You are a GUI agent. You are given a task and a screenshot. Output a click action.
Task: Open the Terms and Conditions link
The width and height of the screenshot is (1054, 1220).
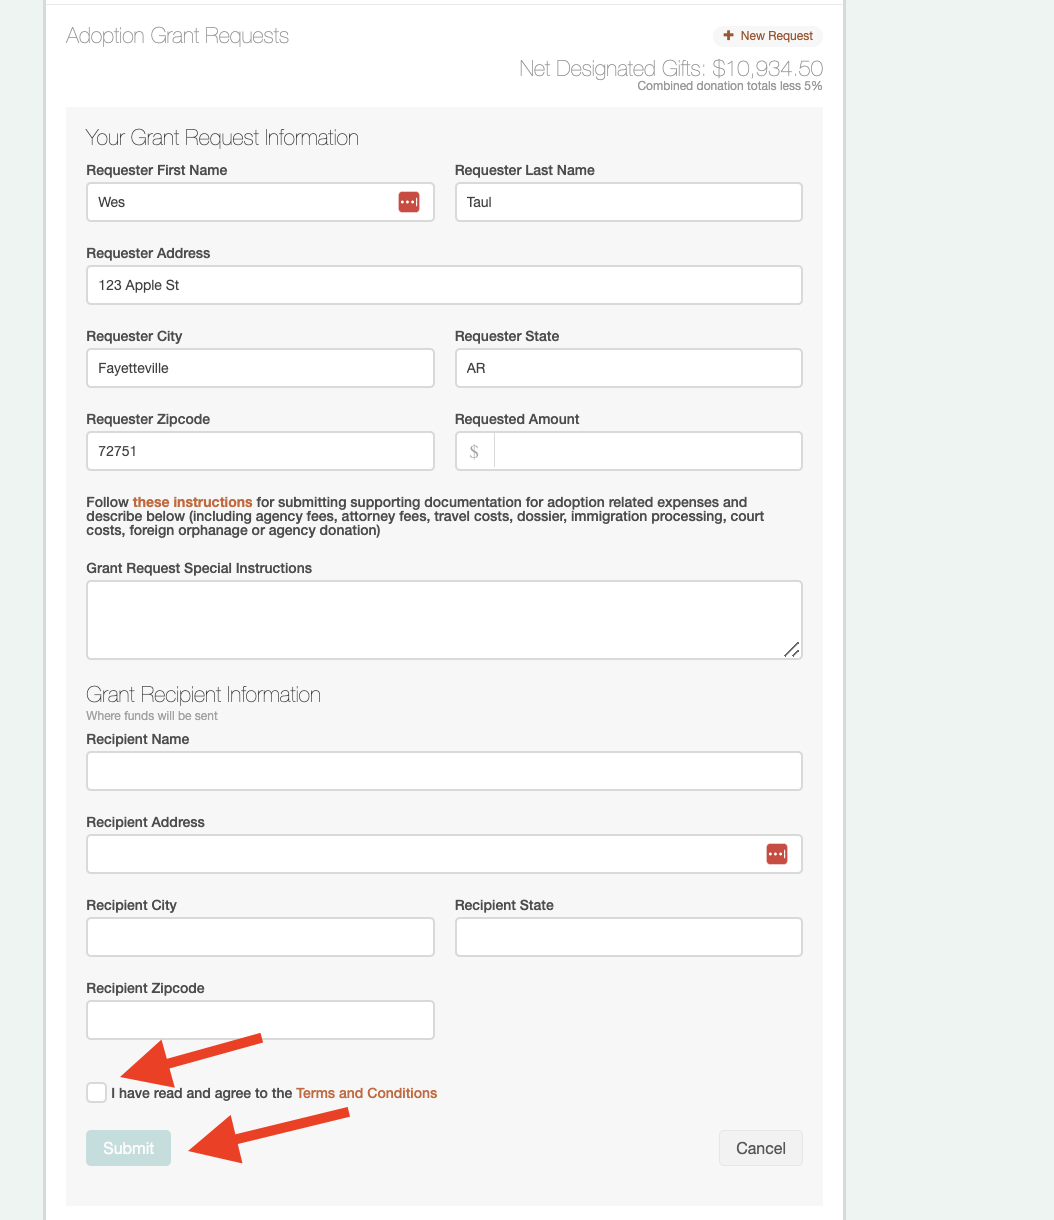(366, 1093)
